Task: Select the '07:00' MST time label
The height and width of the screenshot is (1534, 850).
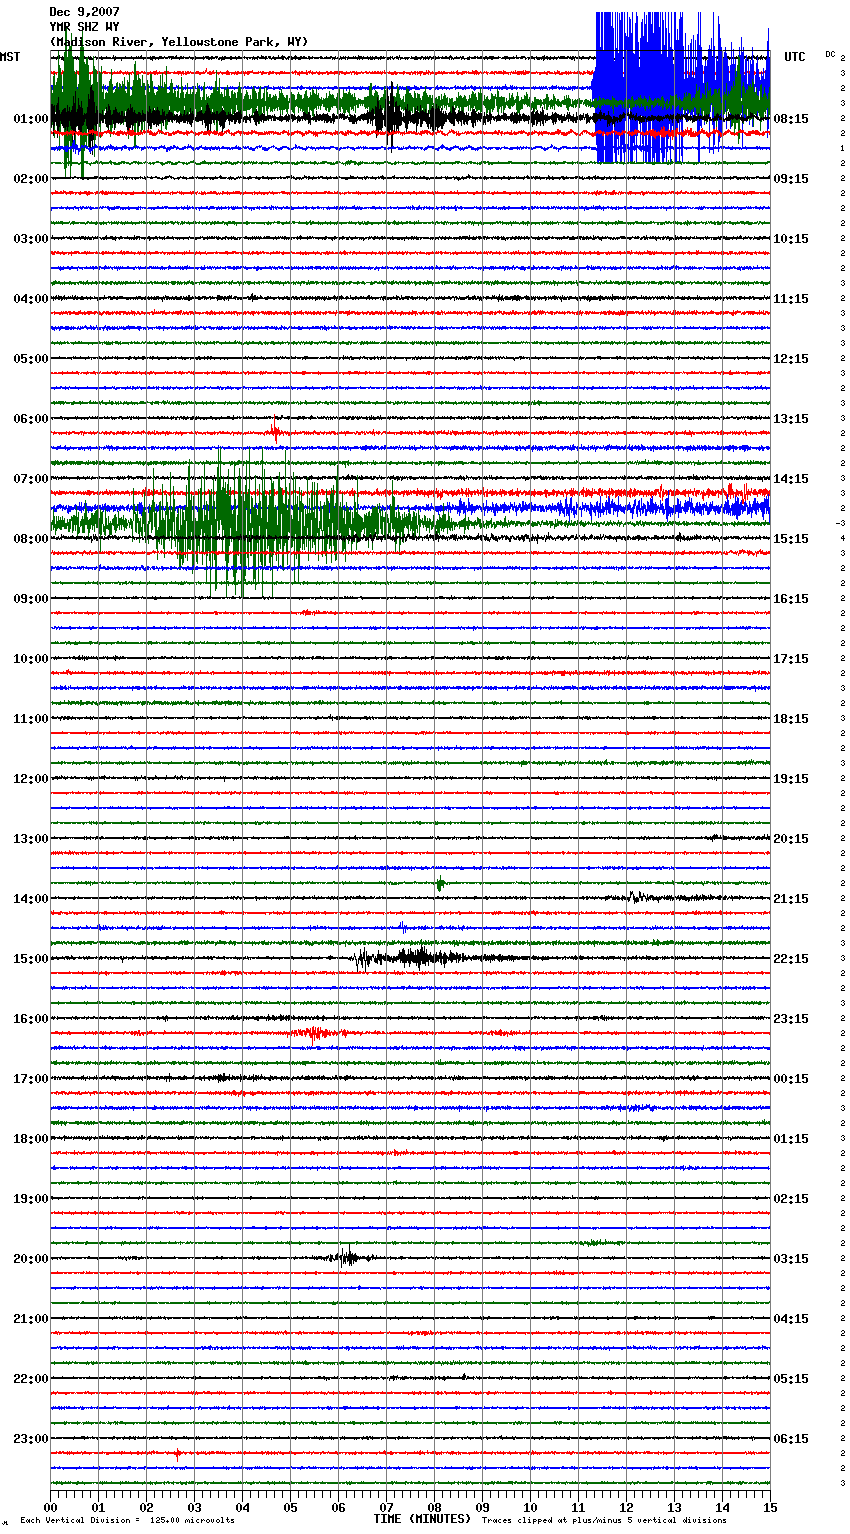Action: pyautogui.click(x=31, y=479)
